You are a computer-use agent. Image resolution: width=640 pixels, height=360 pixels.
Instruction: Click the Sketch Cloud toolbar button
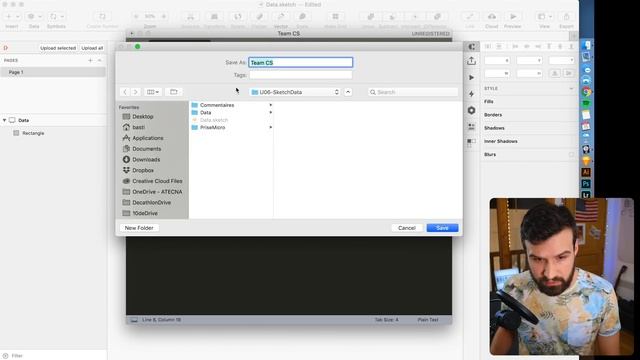pos(491,20)
